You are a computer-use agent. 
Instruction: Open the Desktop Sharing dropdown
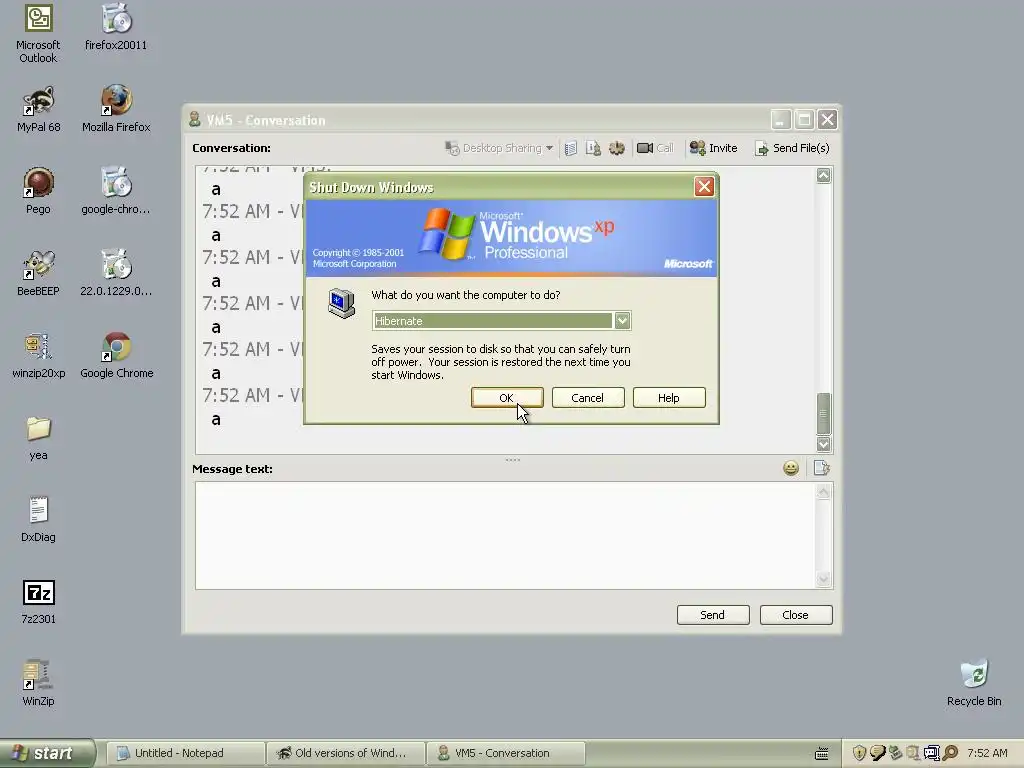pos(500,148)
